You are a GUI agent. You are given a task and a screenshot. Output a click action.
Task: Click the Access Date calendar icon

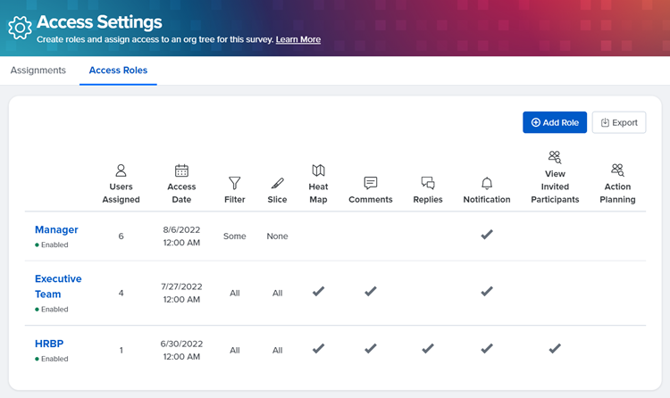(182, 171)
